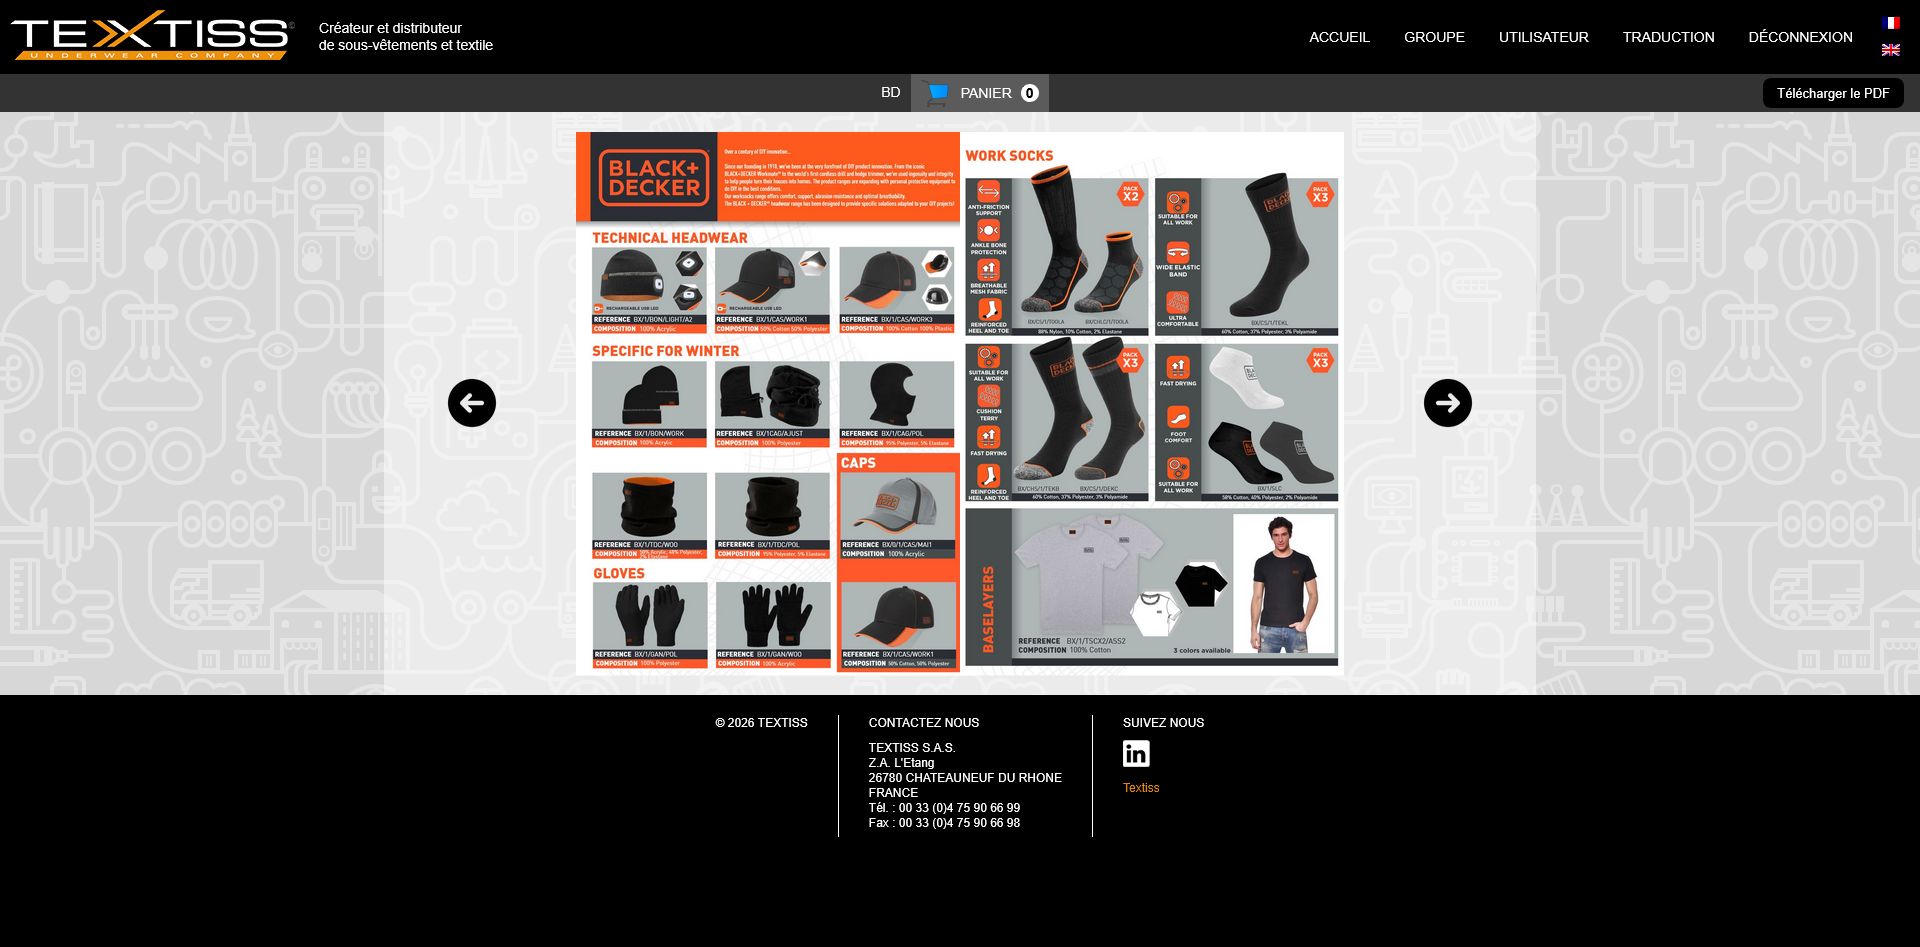Click the GLOVES section heading
Viewport: 1920px width, 947px height.
point(619,573)
